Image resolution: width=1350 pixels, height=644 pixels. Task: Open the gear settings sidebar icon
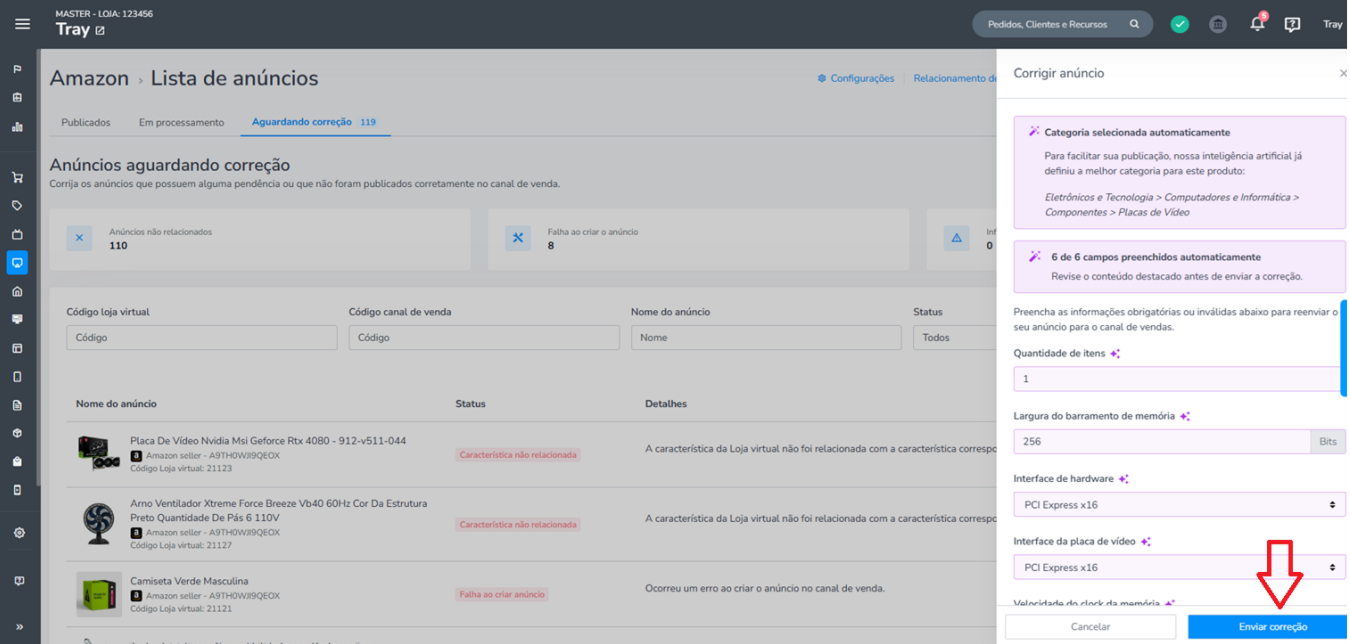tap(18, 532)
